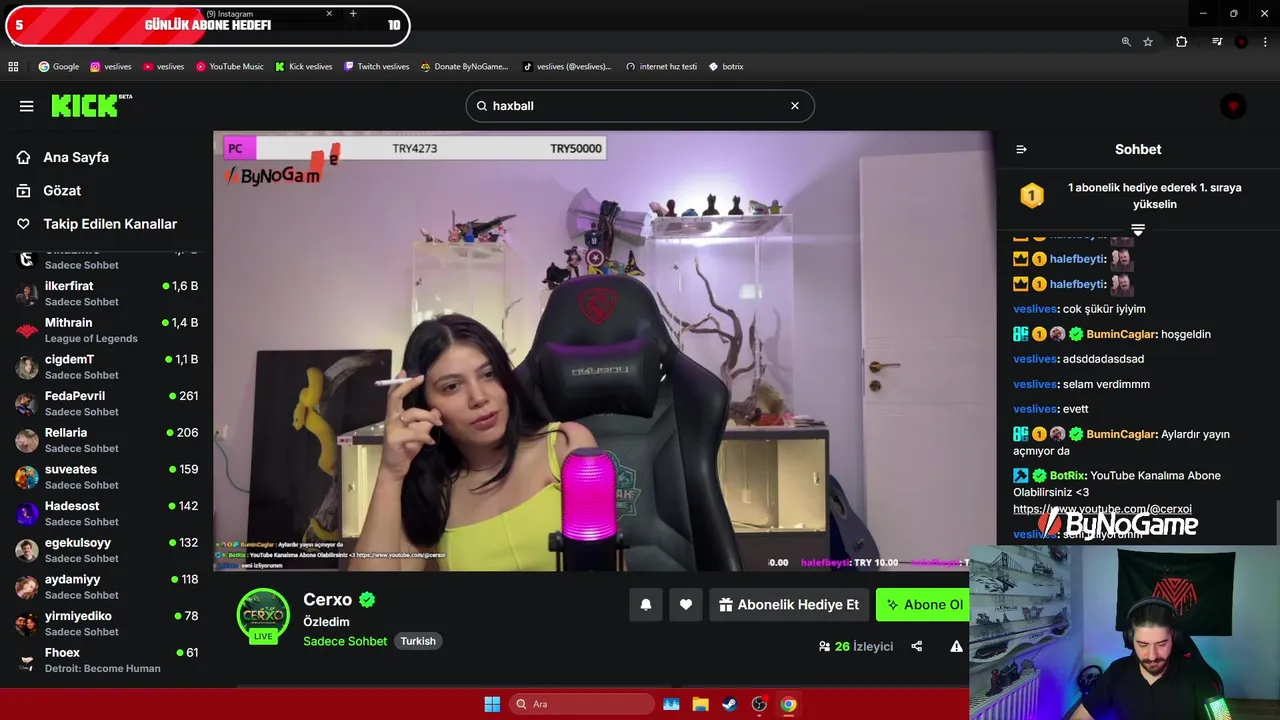
Task: Click the Cerxo channel avatar
Action: tap(263, 615)
